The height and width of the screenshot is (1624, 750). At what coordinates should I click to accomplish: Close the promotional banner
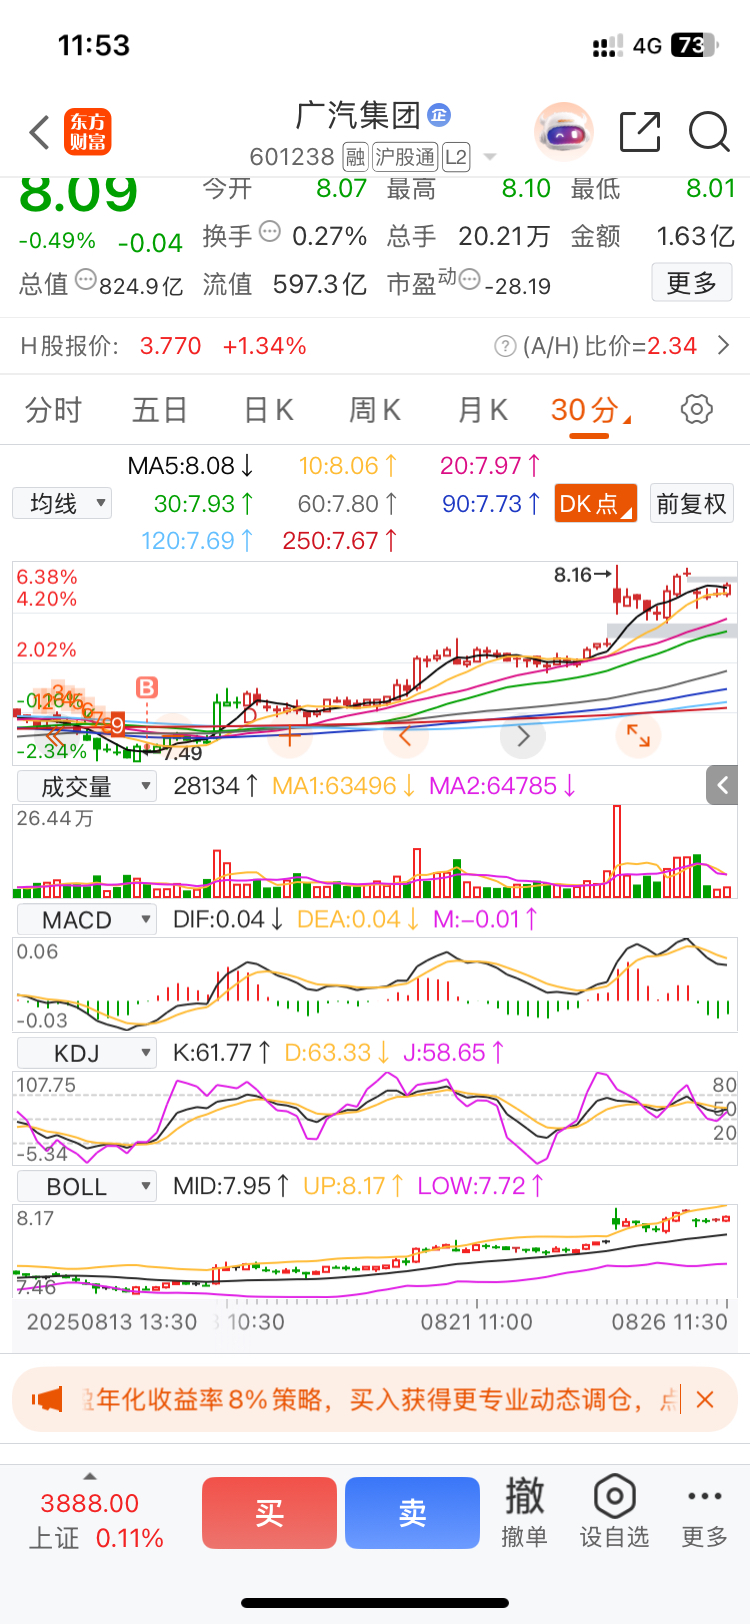point(705,1399)
